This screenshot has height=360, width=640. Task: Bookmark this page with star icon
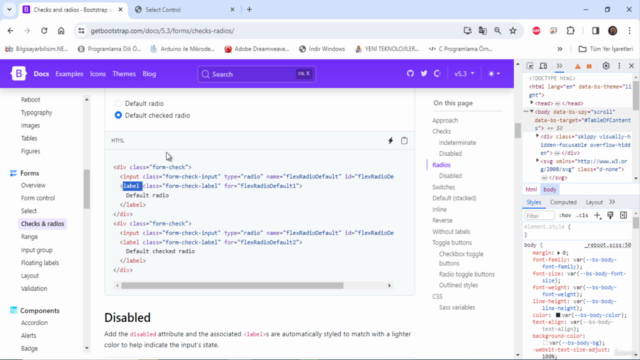pos(513,31)
